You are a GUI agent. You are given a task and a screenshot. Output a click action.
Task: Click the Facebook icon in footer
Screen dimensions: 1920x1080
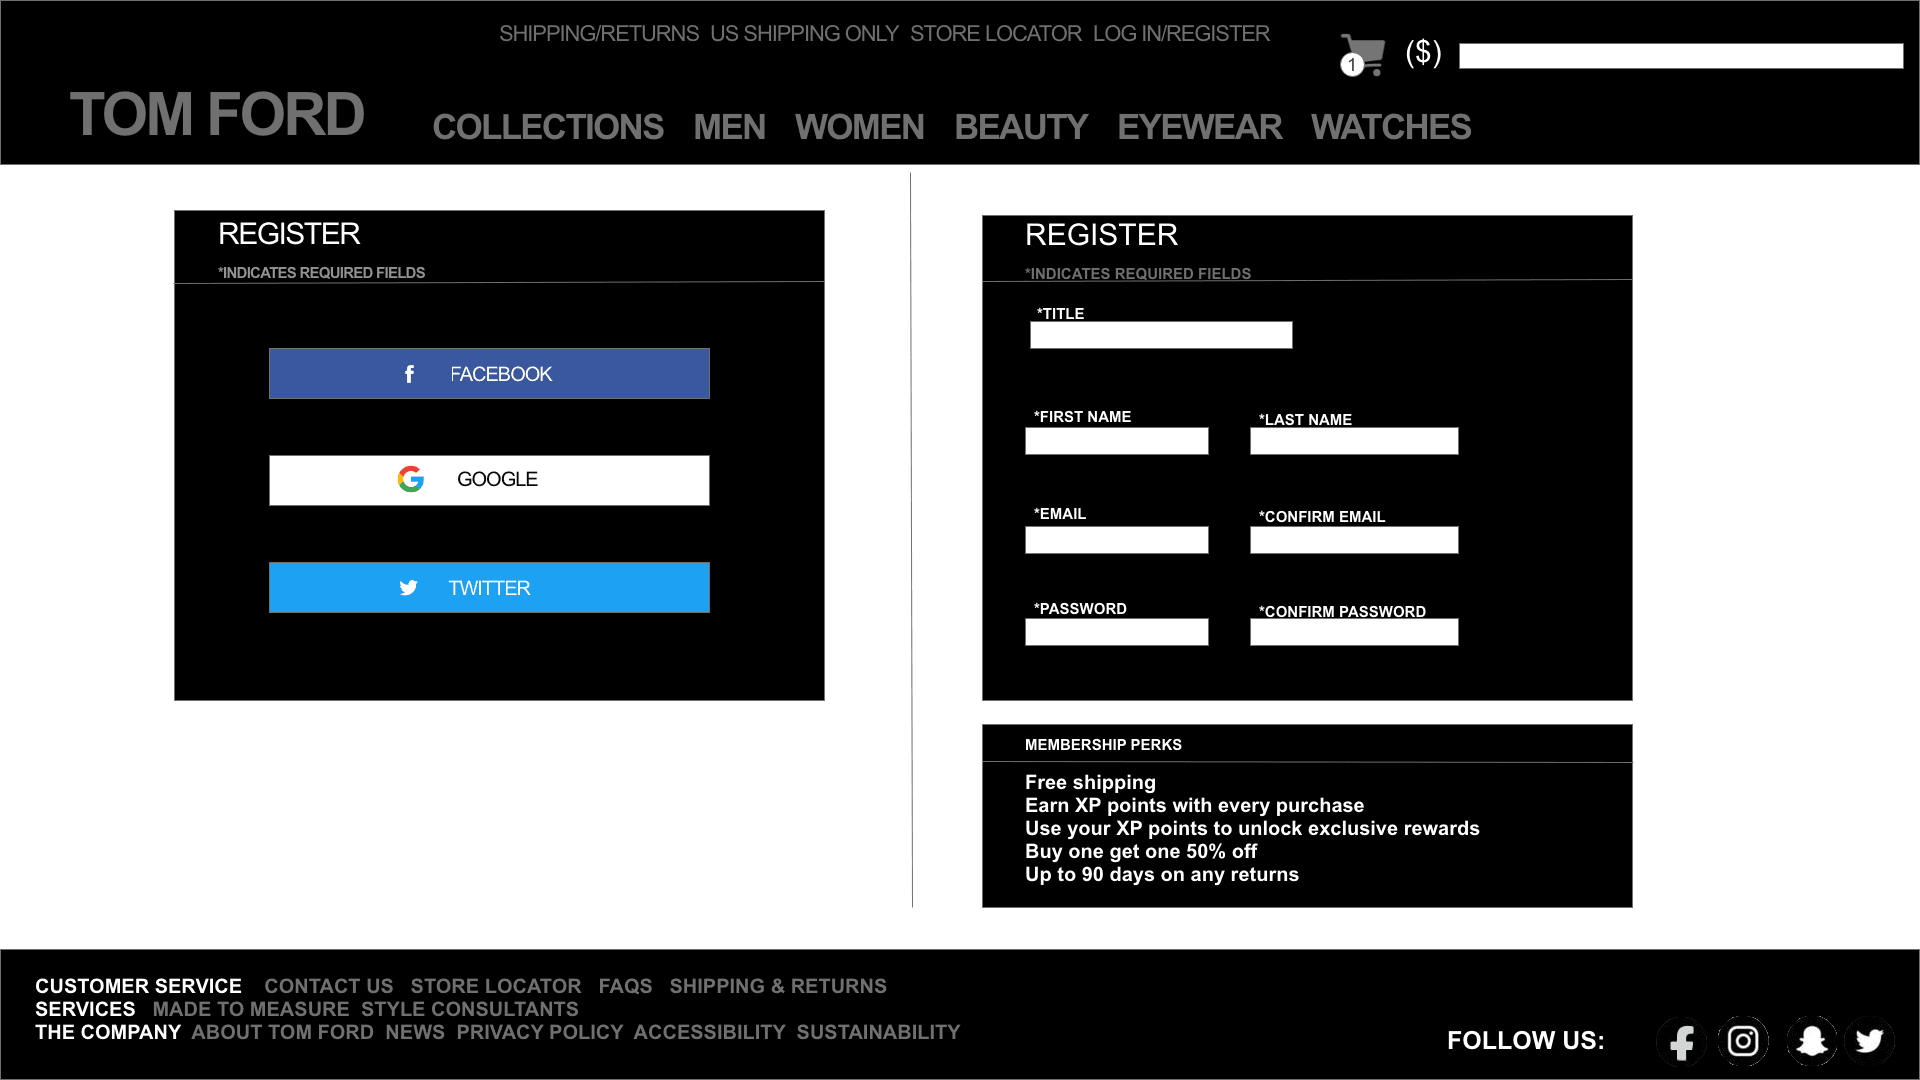click(x=1682, y=1041)
